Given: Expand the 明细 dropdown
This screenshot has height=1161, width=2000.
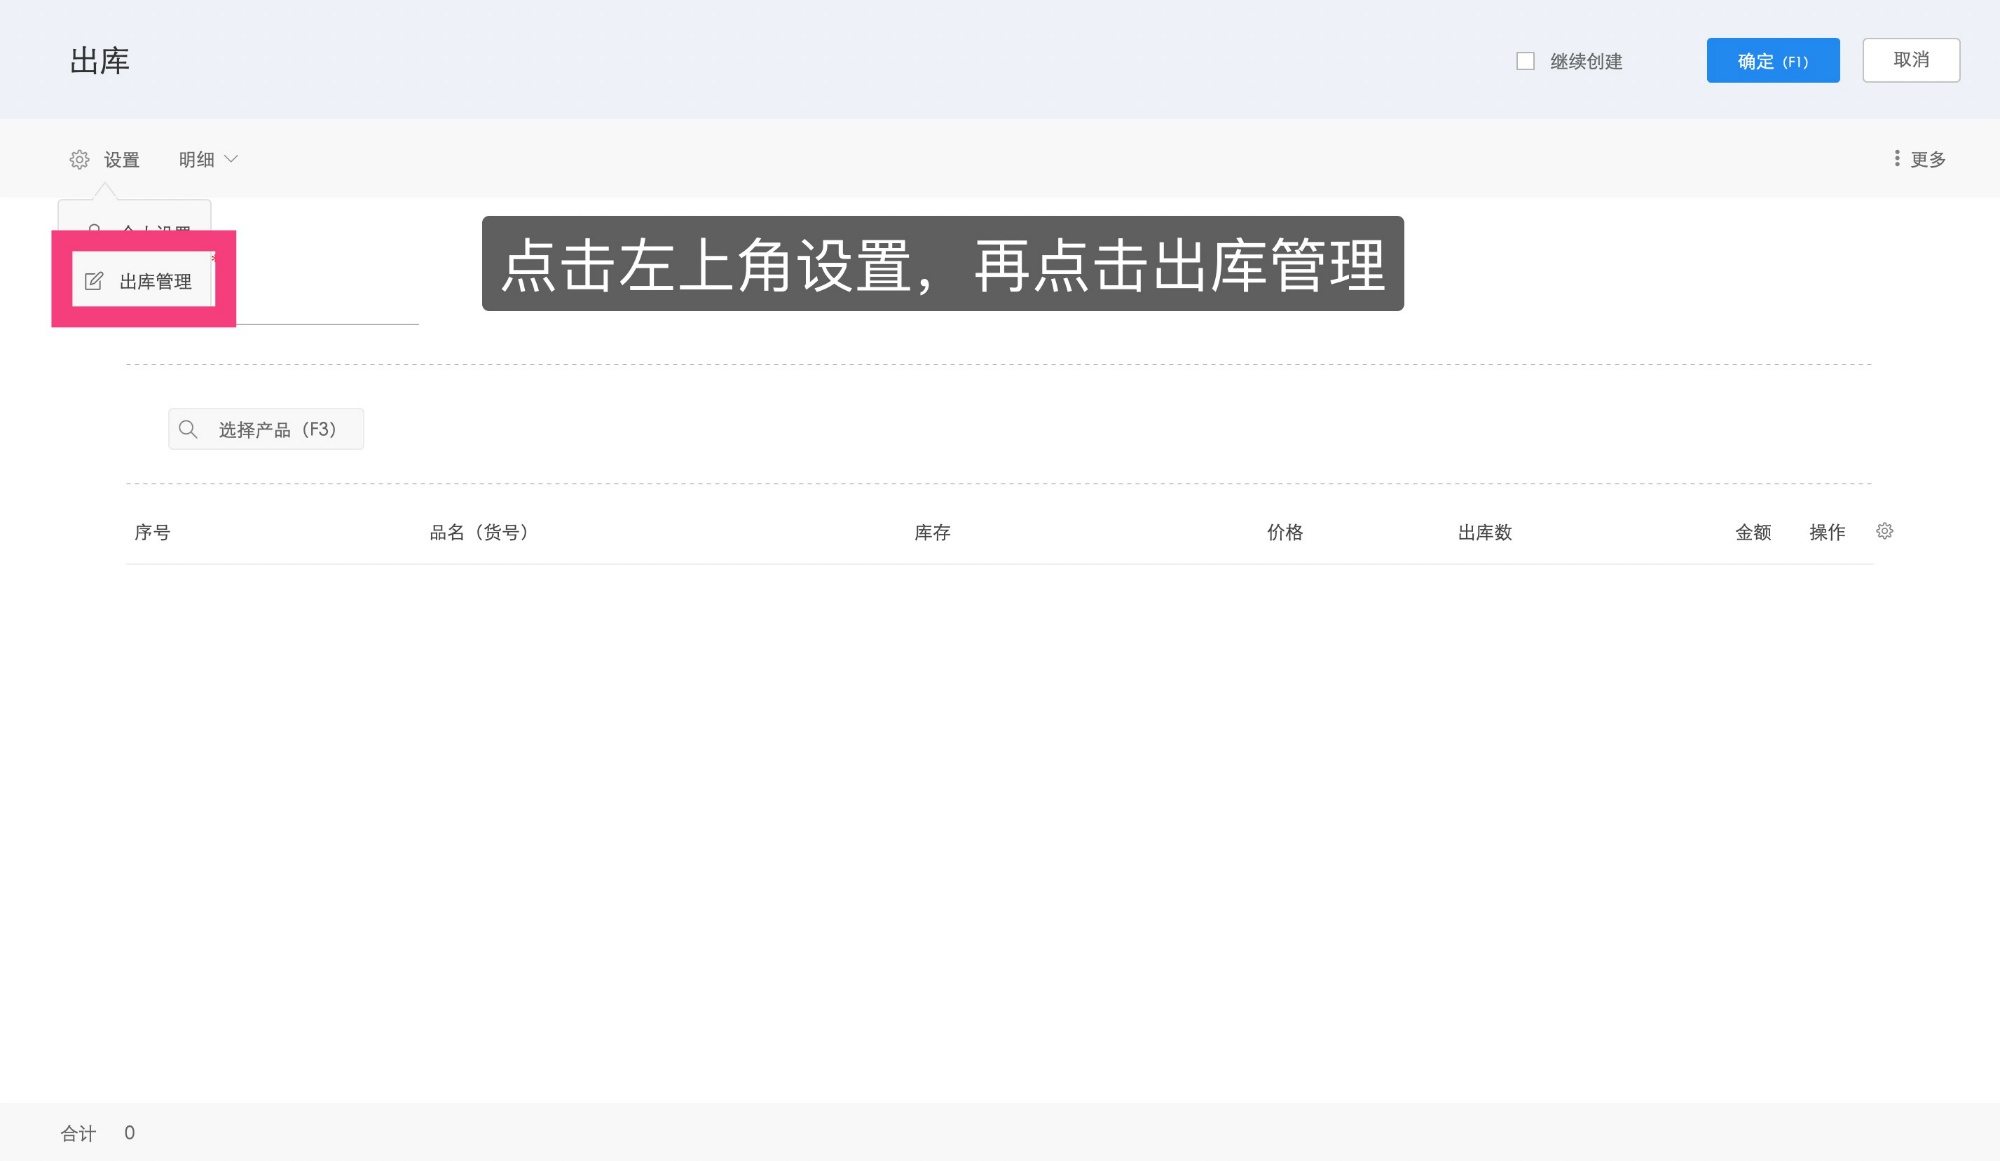Looking at the screenshot, I should click(x=207, y=158).
